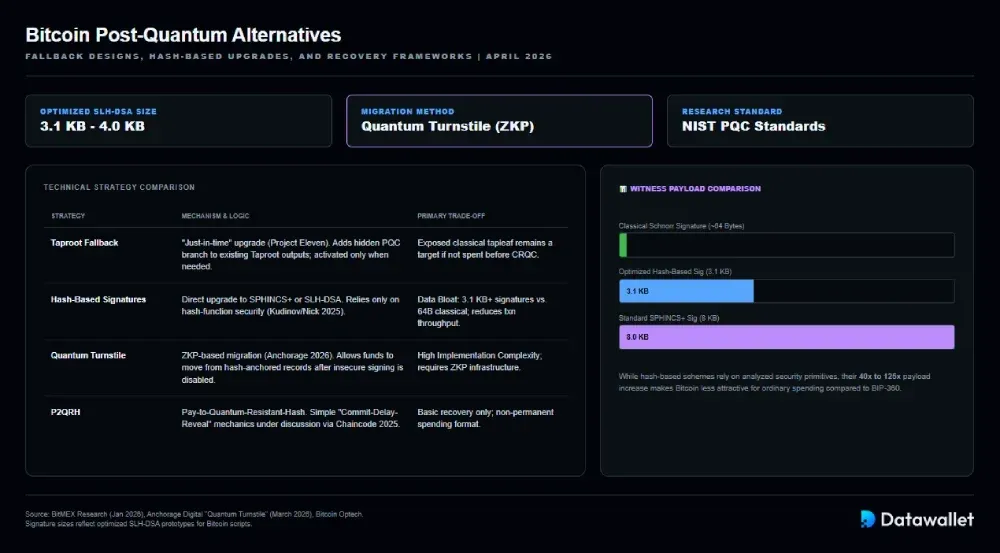Click the Signature sizes reflect optimized footnote
The width and height of the screenshot is (1000, 553).
click(x=138, y=524)
